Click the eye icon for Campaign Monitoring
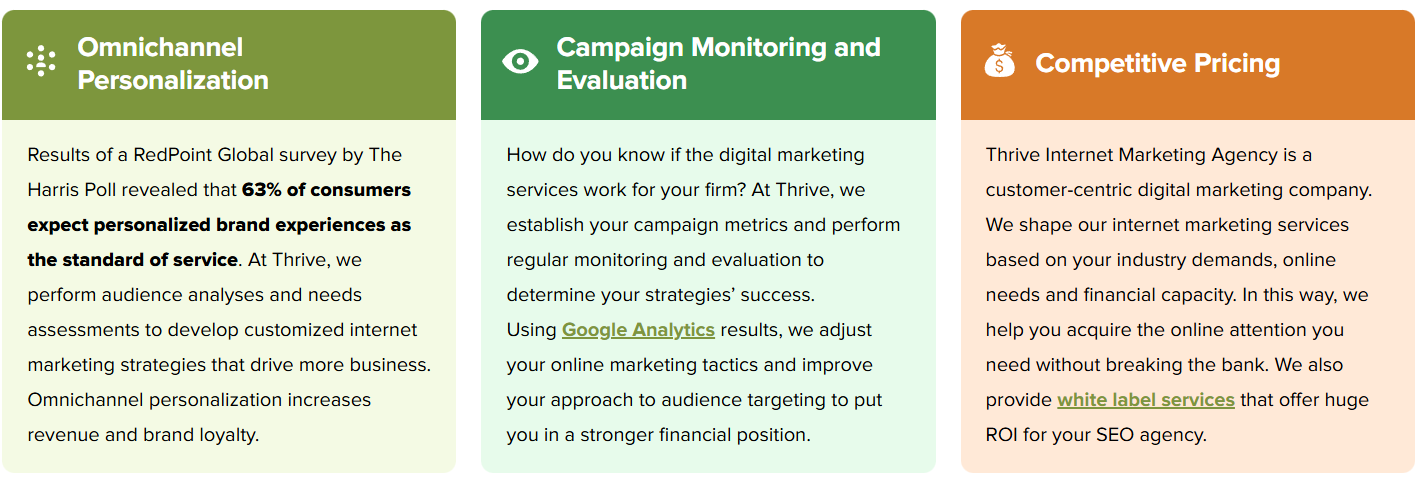Viewport: 1425px width, 480px height. pos(520,62)
